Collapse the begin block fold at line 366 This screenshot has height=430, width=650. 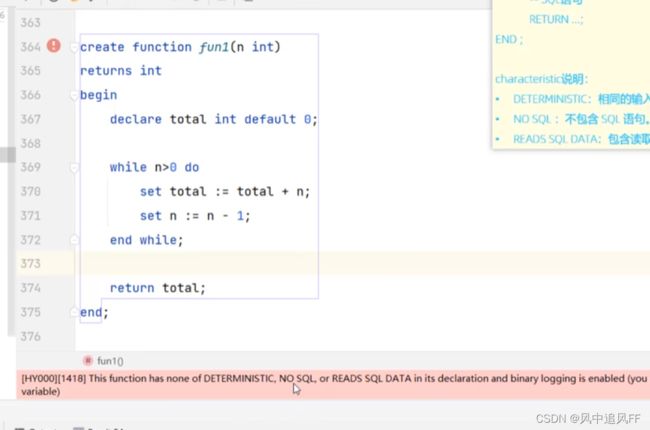[74, 96]
